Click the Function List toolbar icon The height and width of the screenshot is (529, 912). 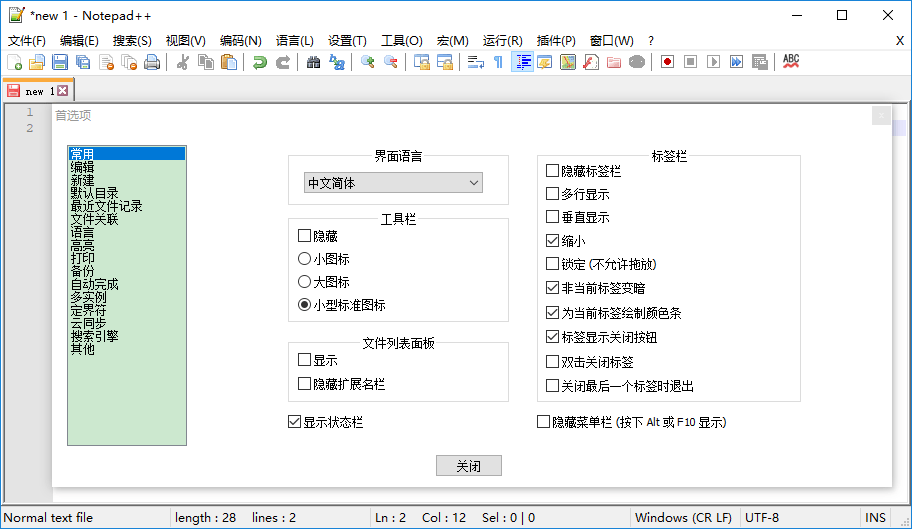point(591,62)
